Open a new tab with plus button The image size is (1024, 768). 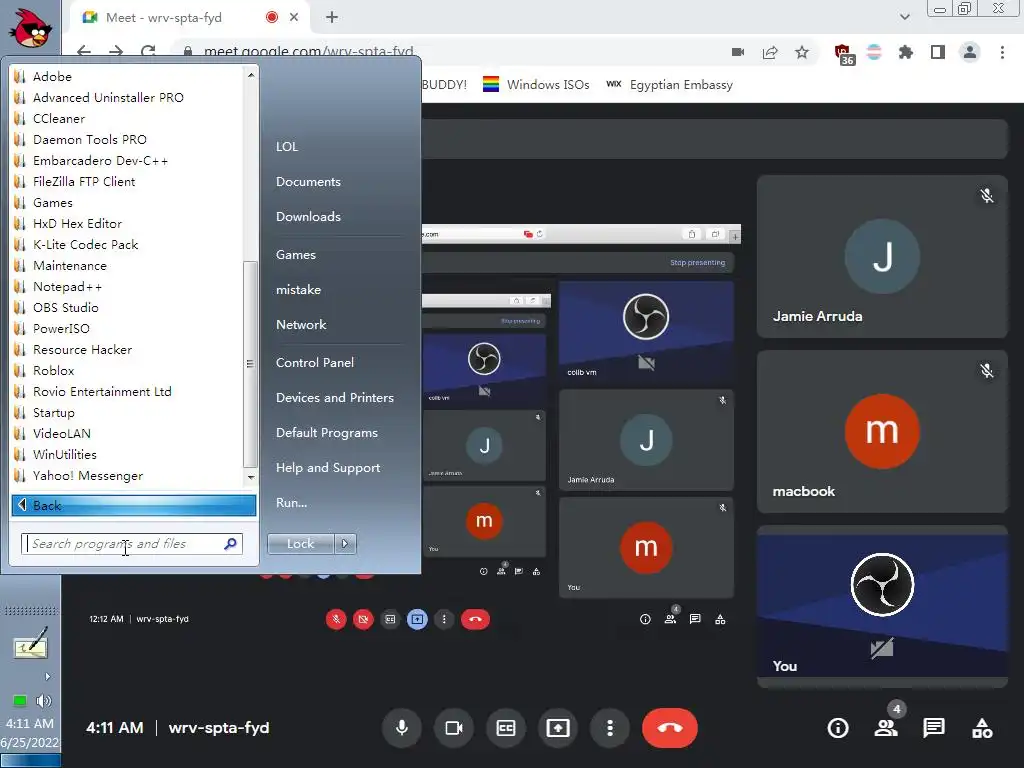[x=332, y=17]
